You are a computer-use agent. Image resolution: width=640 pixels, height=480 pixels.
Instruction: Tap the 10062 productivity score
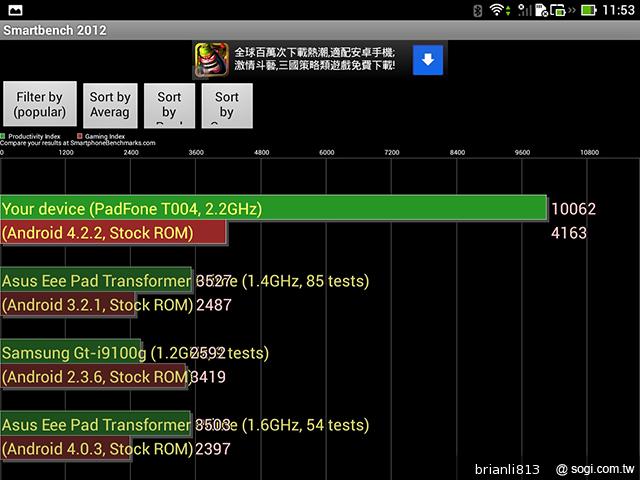(573, 209)
